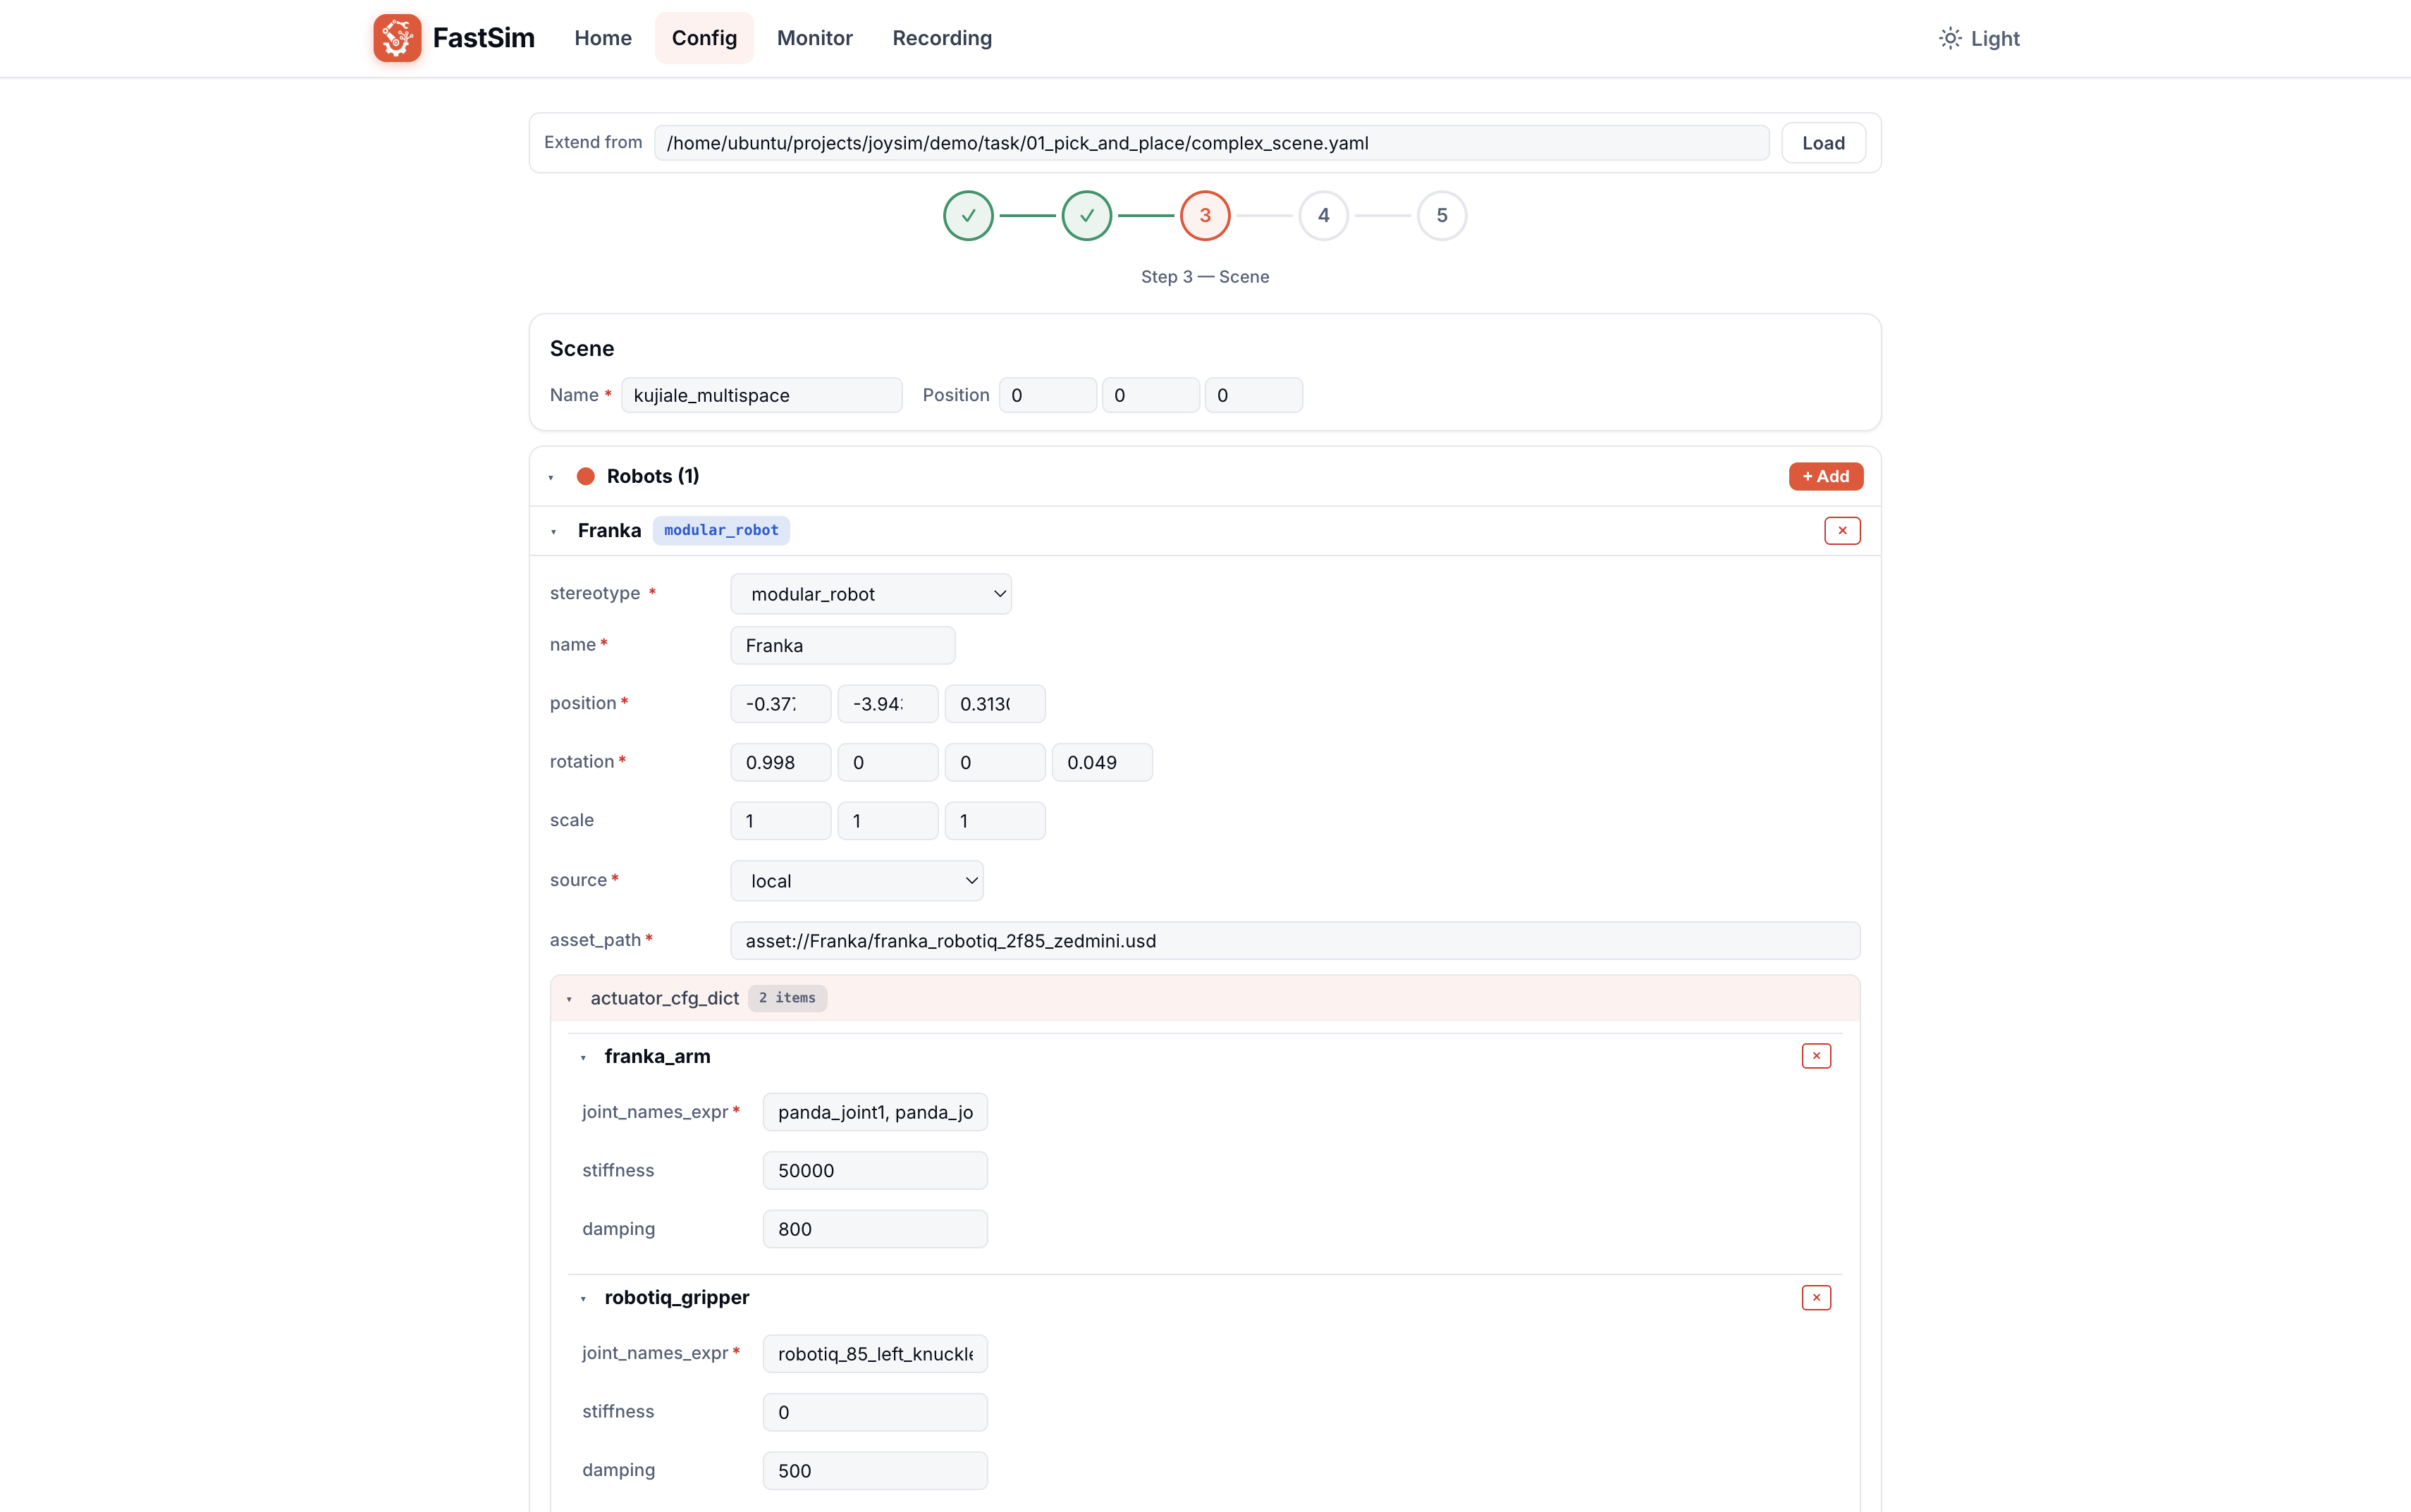The width and height of the screenshot is (2411, 1512).
Task: Open the Config nav item
Action: point(704,38)
